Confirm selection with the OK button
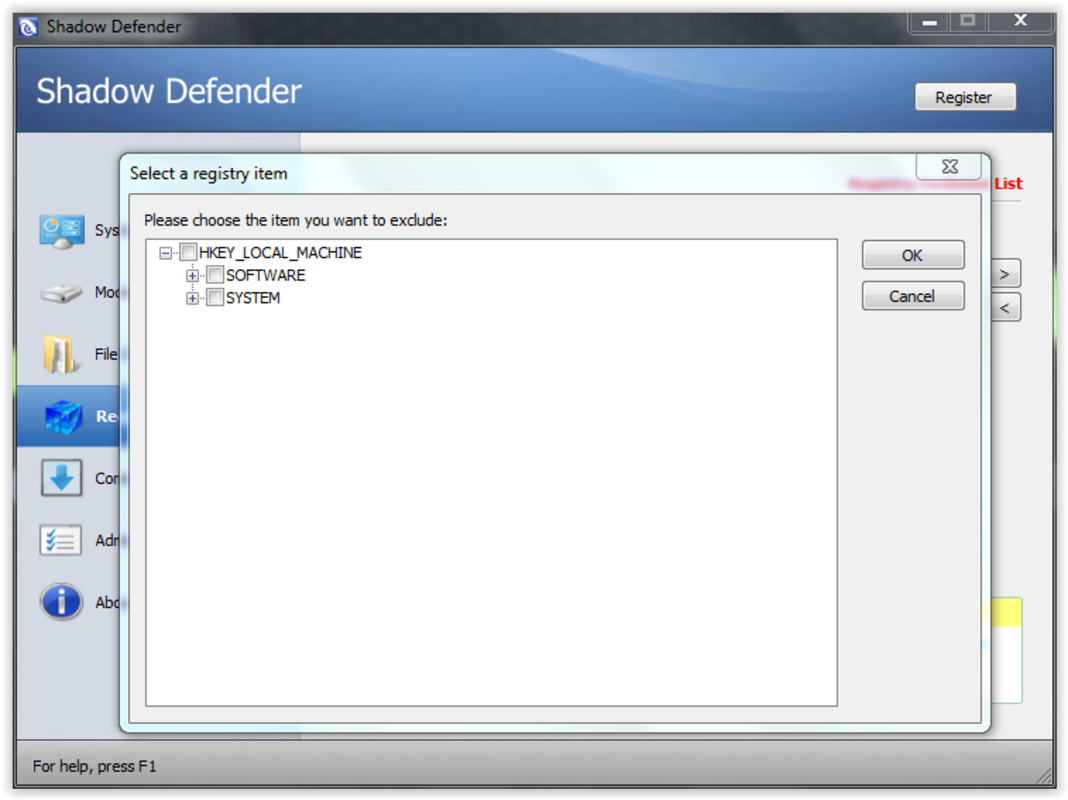1068x800 pixels. pyautogui.click(x=912, y=255)
